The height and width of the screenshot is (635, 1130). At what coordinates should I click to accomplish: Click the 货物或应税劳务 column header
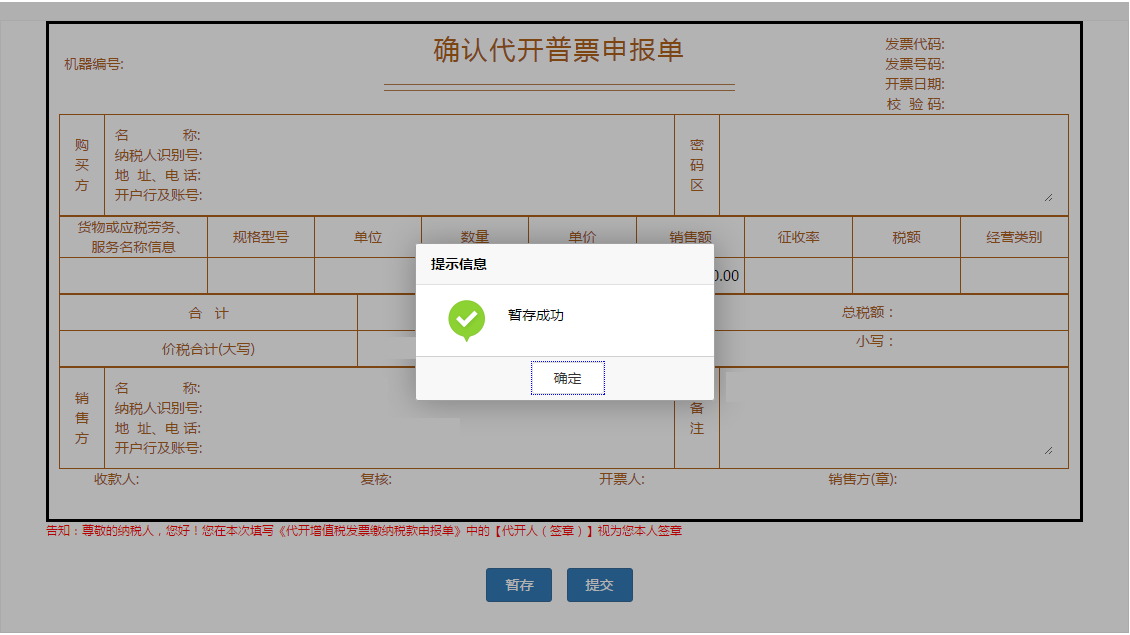tap(133, 237)
